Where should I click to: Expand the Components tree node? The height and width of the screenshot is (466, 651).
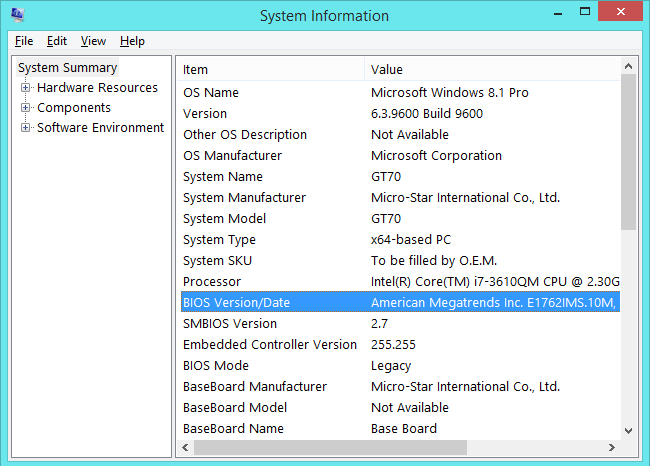tap(25, 108)
